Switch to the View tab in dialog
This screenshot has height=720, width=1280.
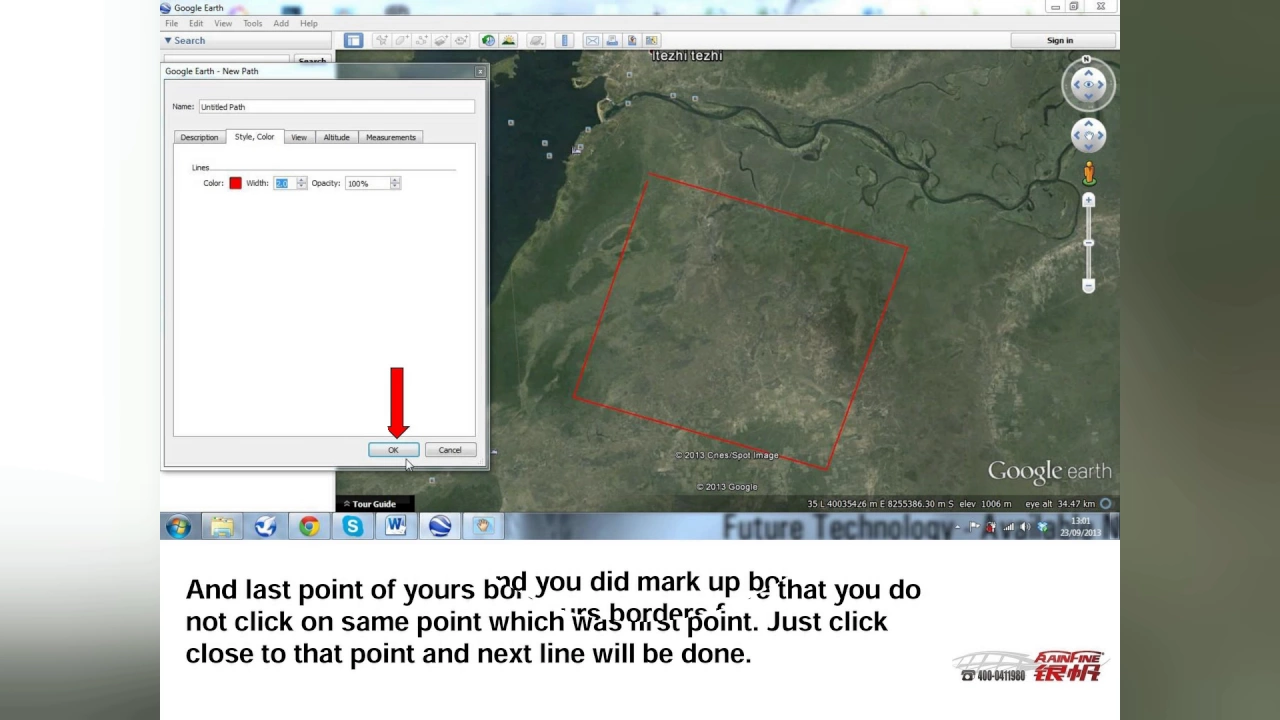click(x=299, y=137)
